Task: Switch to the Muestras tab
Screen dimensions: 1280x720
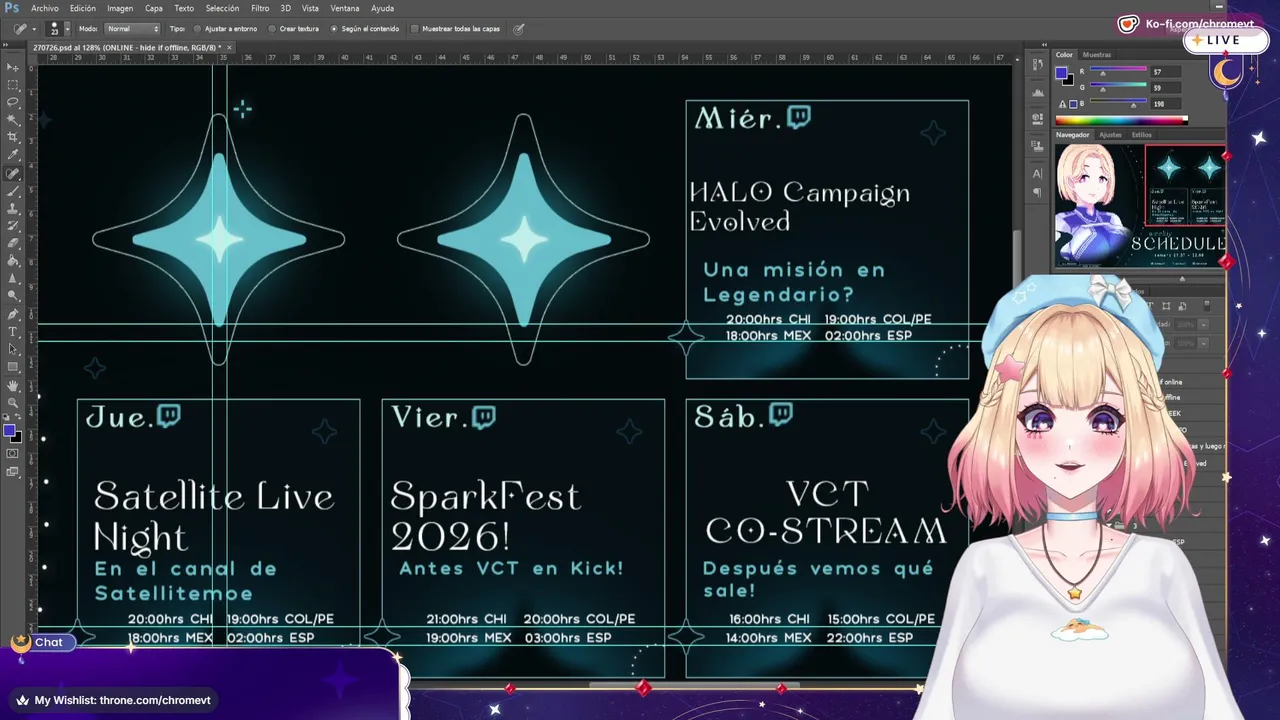Action: (x=1097, y=55)
